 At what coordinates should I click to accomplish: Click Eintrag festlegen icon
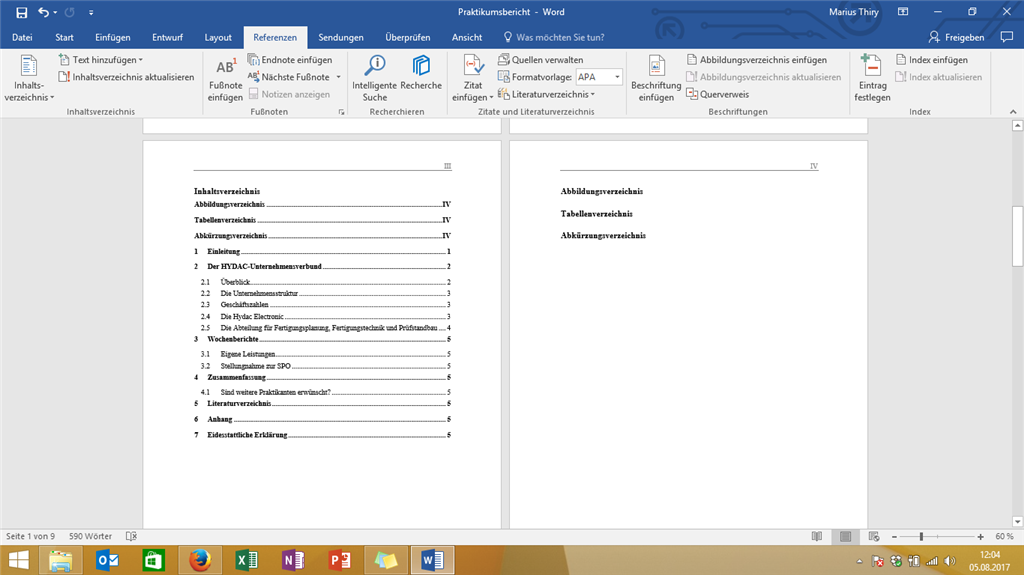(872, 78)
